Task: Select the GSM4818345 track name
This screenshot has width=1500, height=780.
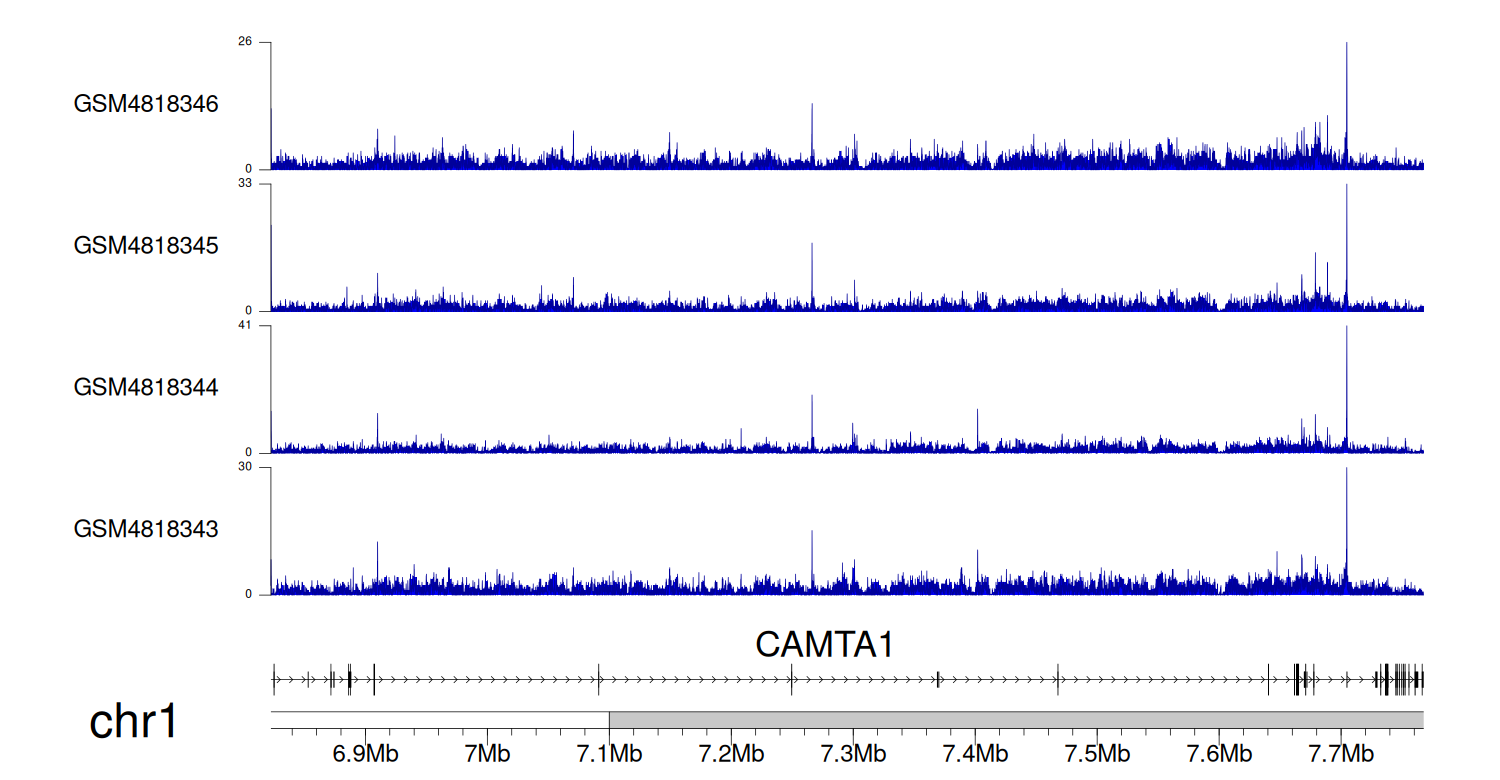Action: 146,245
